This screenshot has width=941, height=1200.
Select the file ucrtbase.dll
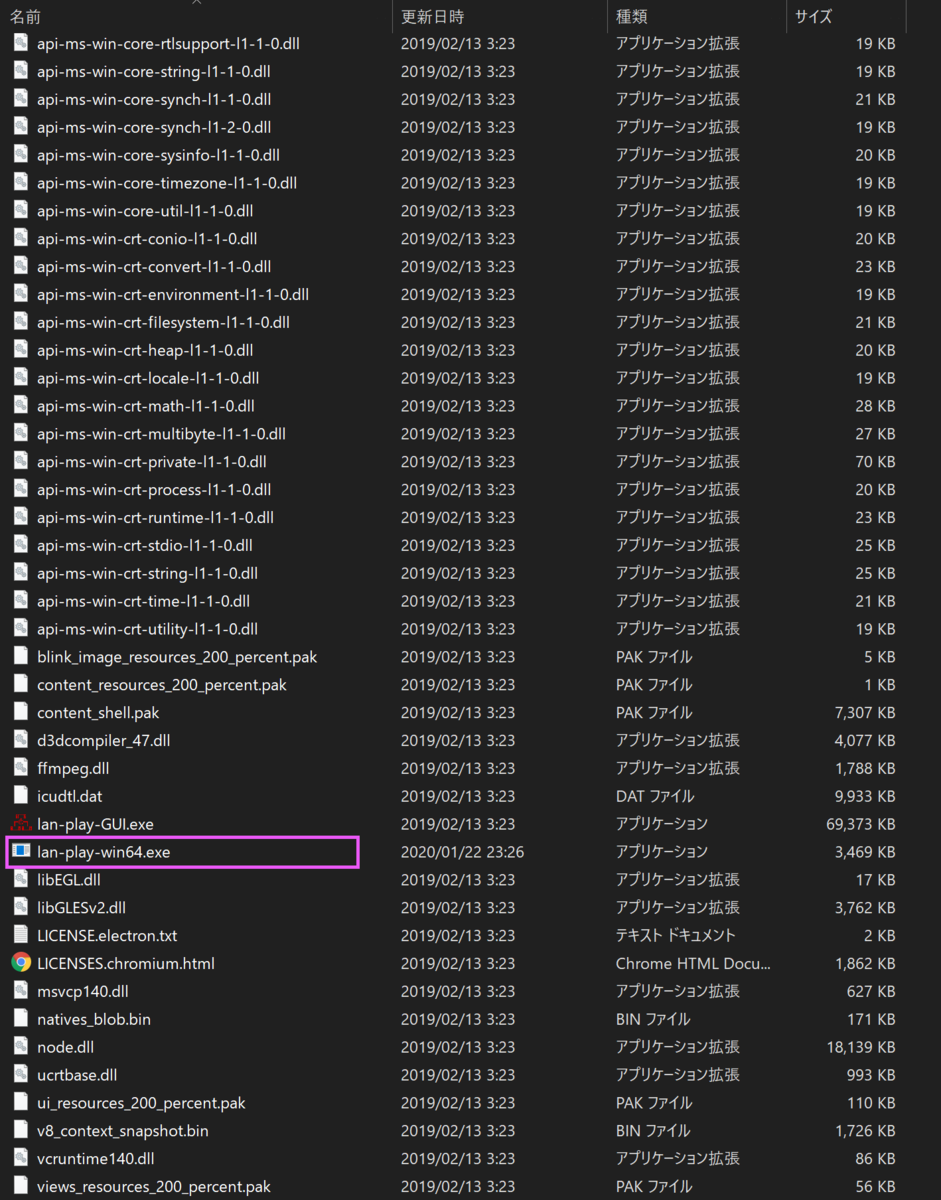click(x=77, y=1075)
